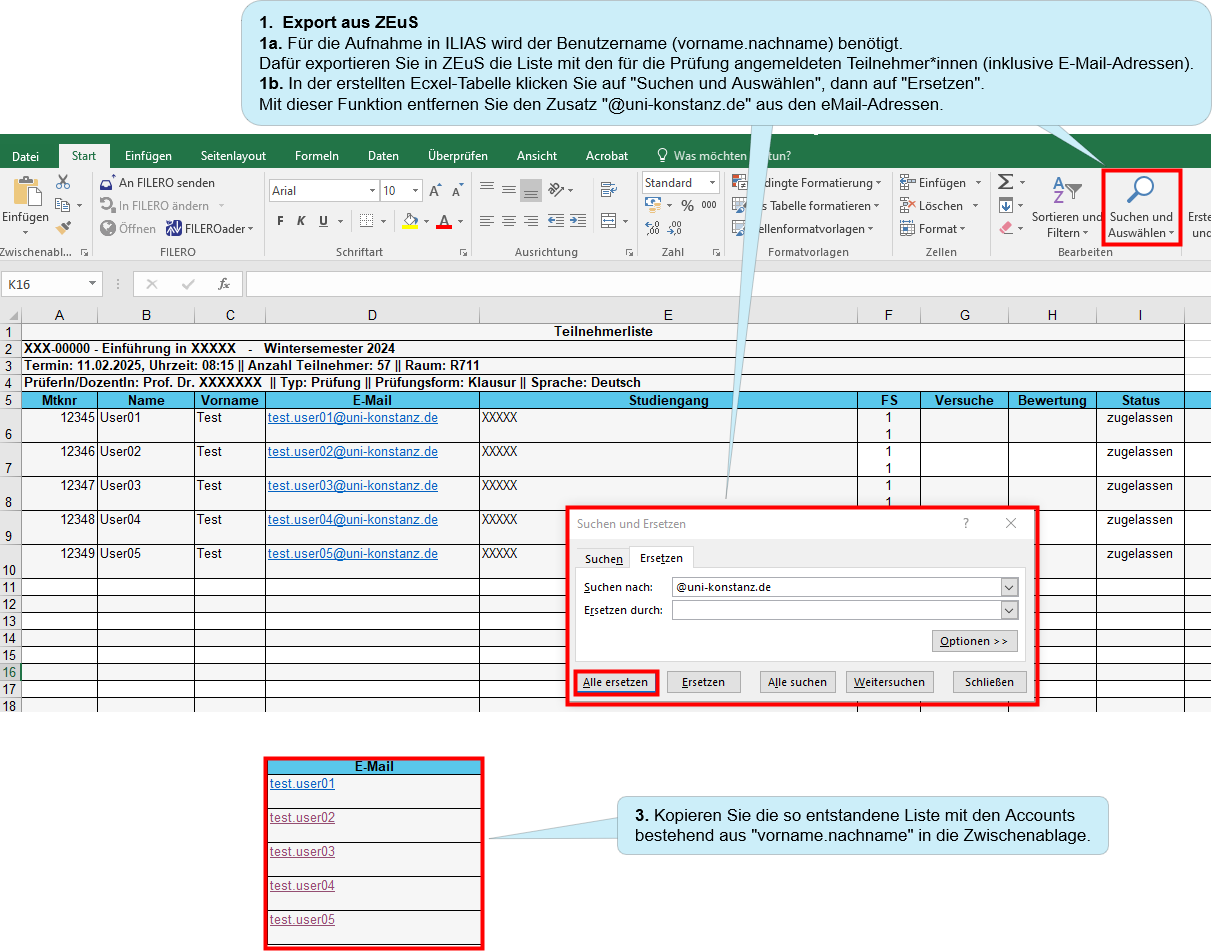Select the format painter brush icon
This screenshot has width=1212, height=951.
pyautogui.click(x=63, y=228)
